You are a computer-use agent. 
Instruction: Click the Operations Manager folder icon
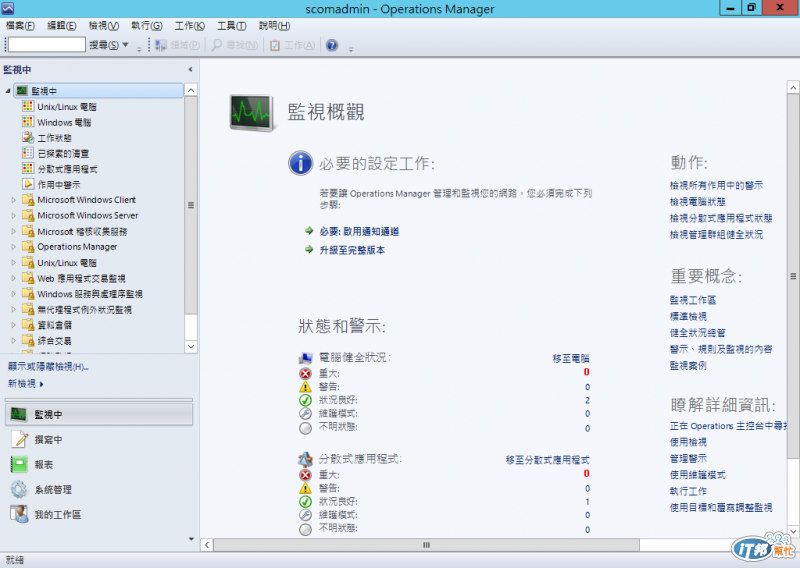point(28,246)
